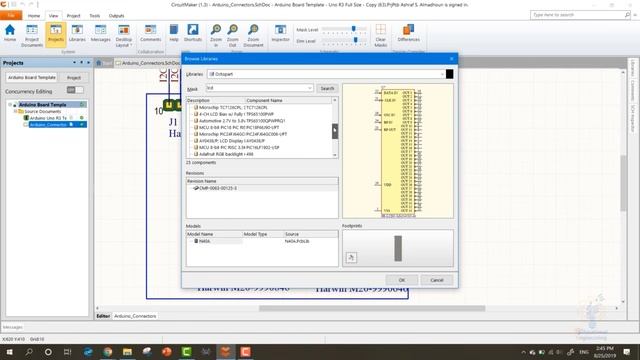Open the File menu

[11, 16]
